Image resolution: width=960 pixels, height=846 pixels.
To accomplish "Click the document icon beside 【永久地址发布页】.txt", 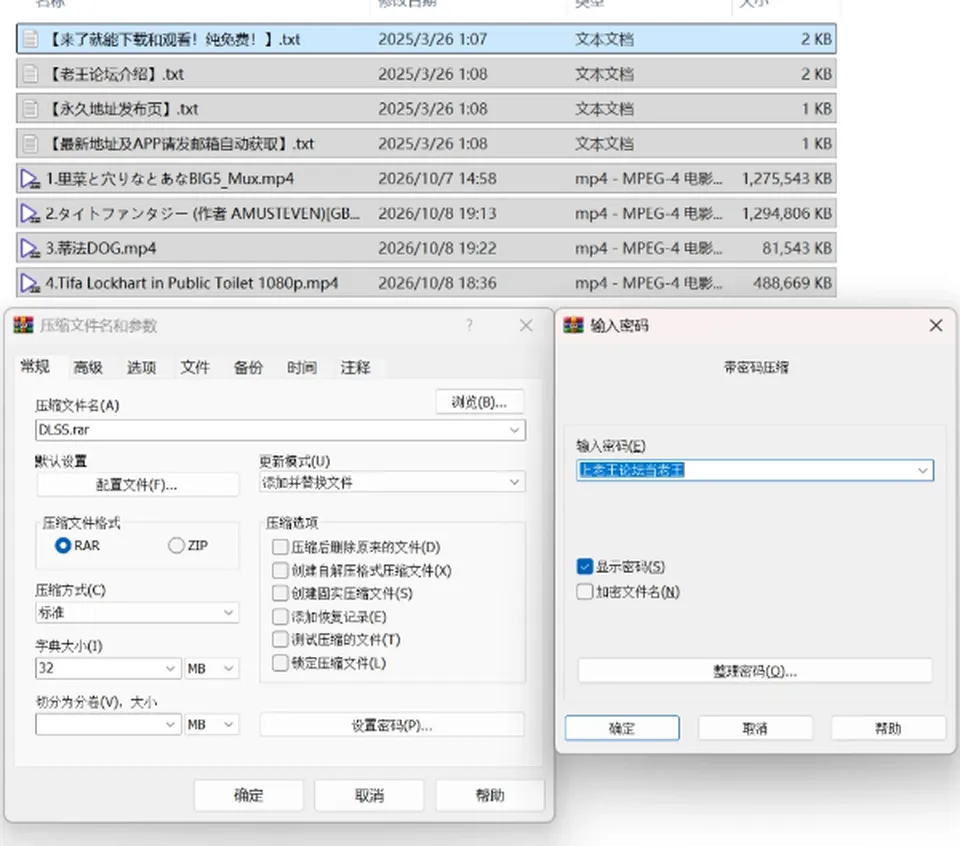I will [x=29, y=109].
